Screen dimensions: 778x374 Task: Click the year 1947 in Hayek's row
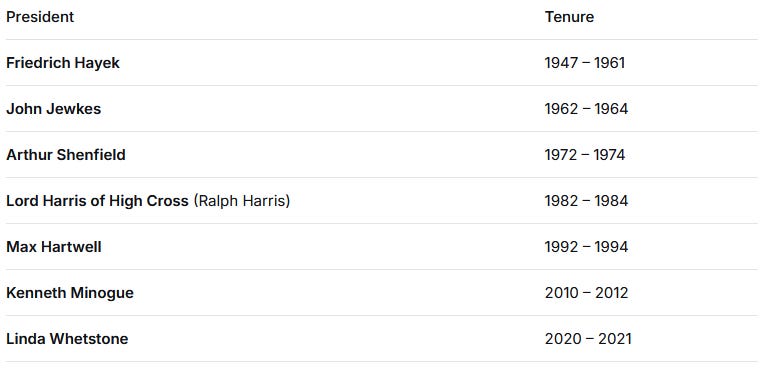click(x=561, y=63)
